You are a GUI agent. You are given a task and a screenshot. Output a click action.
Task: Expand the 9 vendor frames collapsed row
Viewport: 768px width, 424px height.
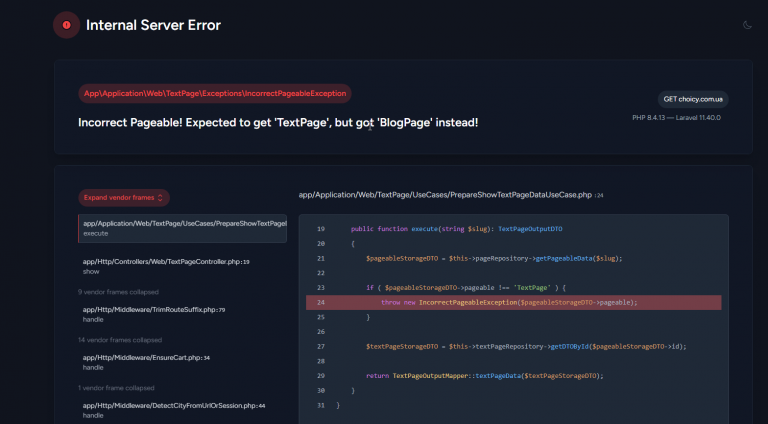(x=119, y=292)
